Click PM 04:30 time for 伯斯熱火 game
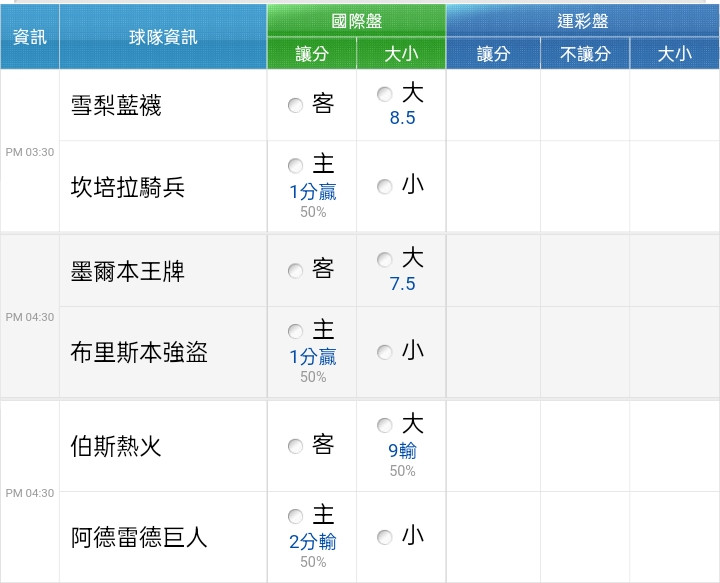The width and height of the screenshot is (720, 583). (30, 493)
